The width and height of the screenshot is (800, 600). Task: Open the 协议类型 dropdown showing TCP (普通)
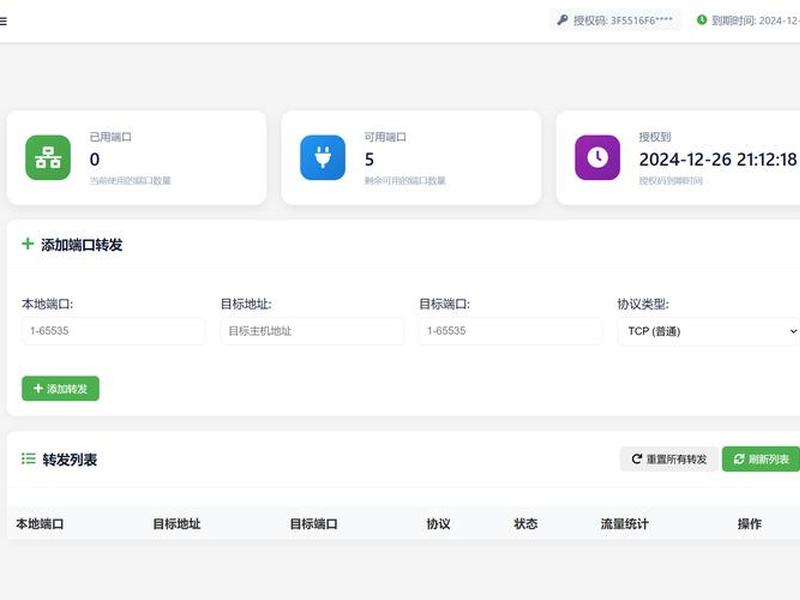(709, 331)
